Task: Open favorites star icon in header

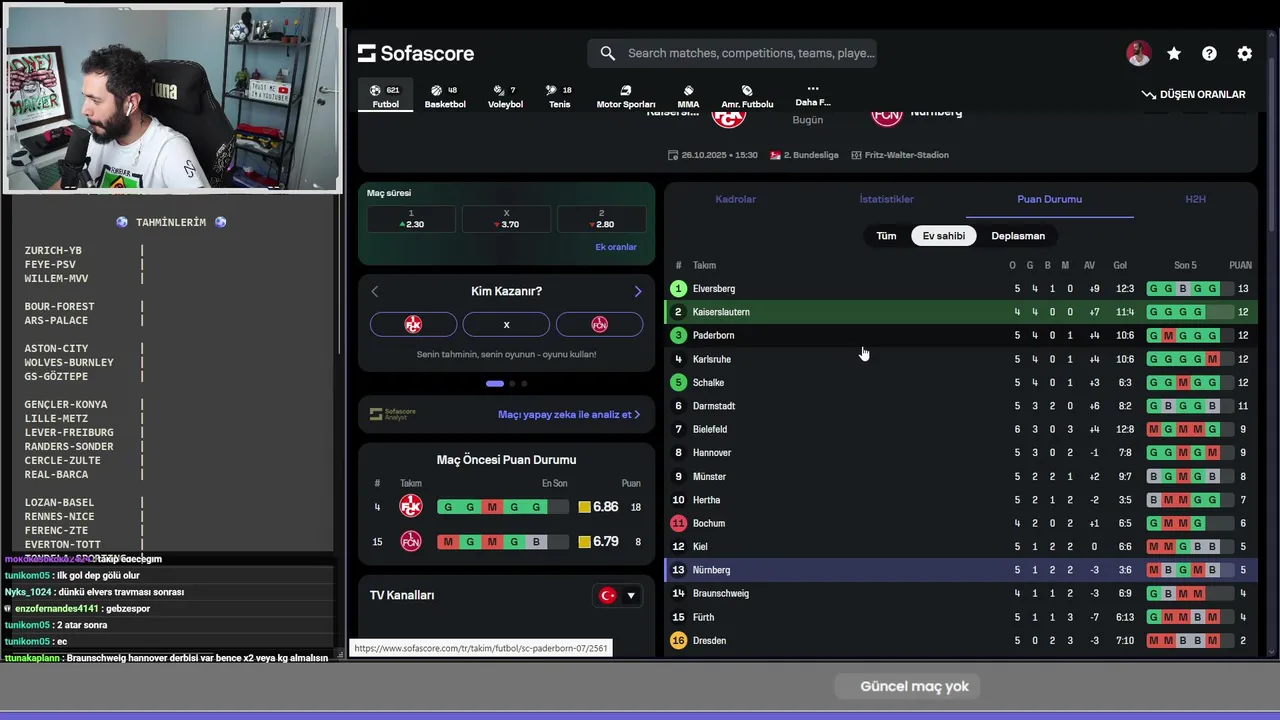Action: (1174, 54)
